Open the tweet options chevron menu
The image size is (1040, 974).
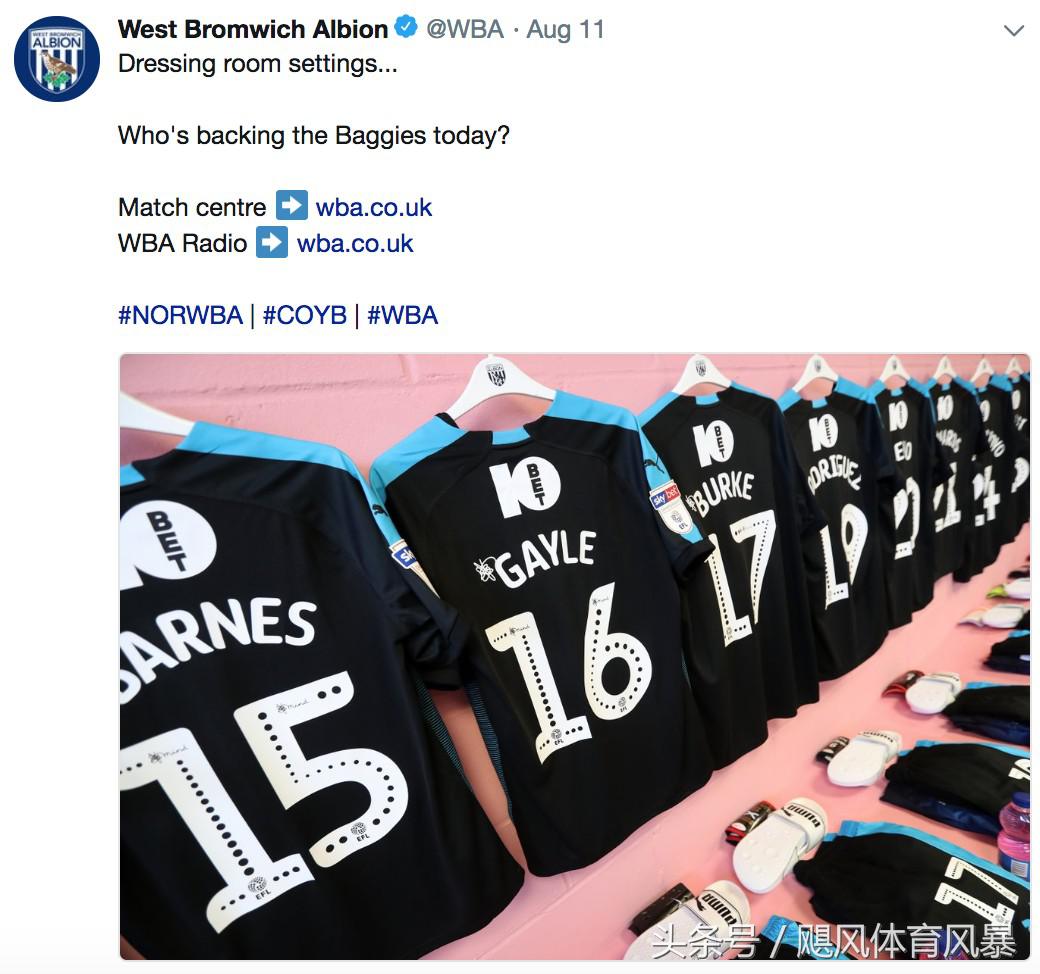(x=1013, y=31)
